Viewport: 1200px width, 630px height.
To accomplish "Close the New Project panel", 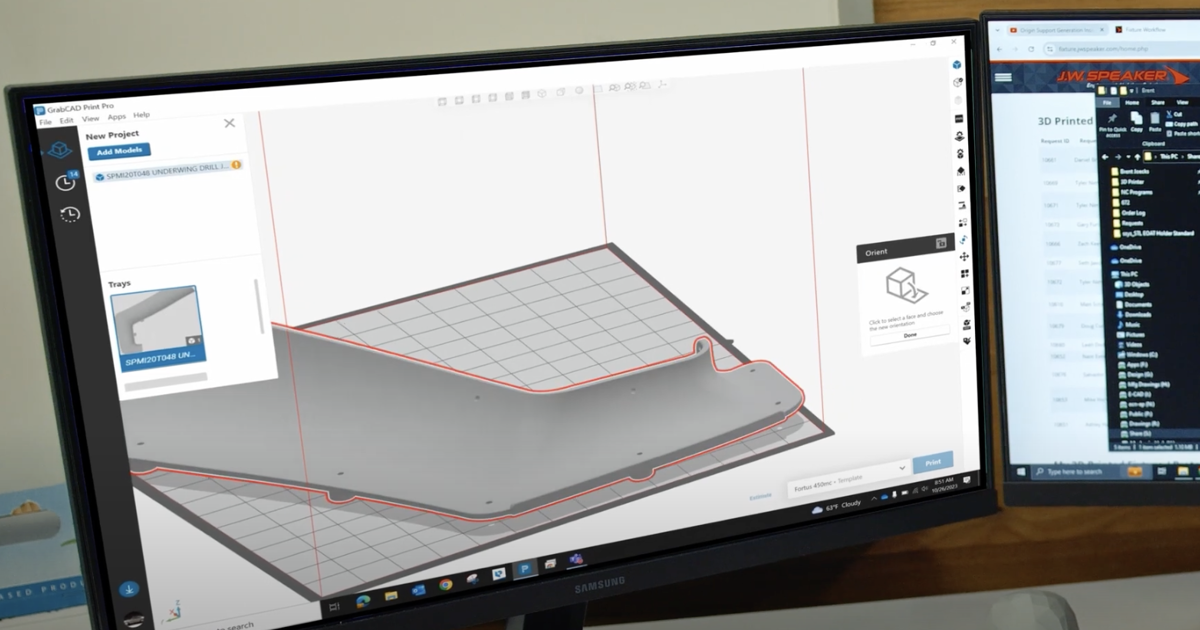I will click(x=229, y=123).
